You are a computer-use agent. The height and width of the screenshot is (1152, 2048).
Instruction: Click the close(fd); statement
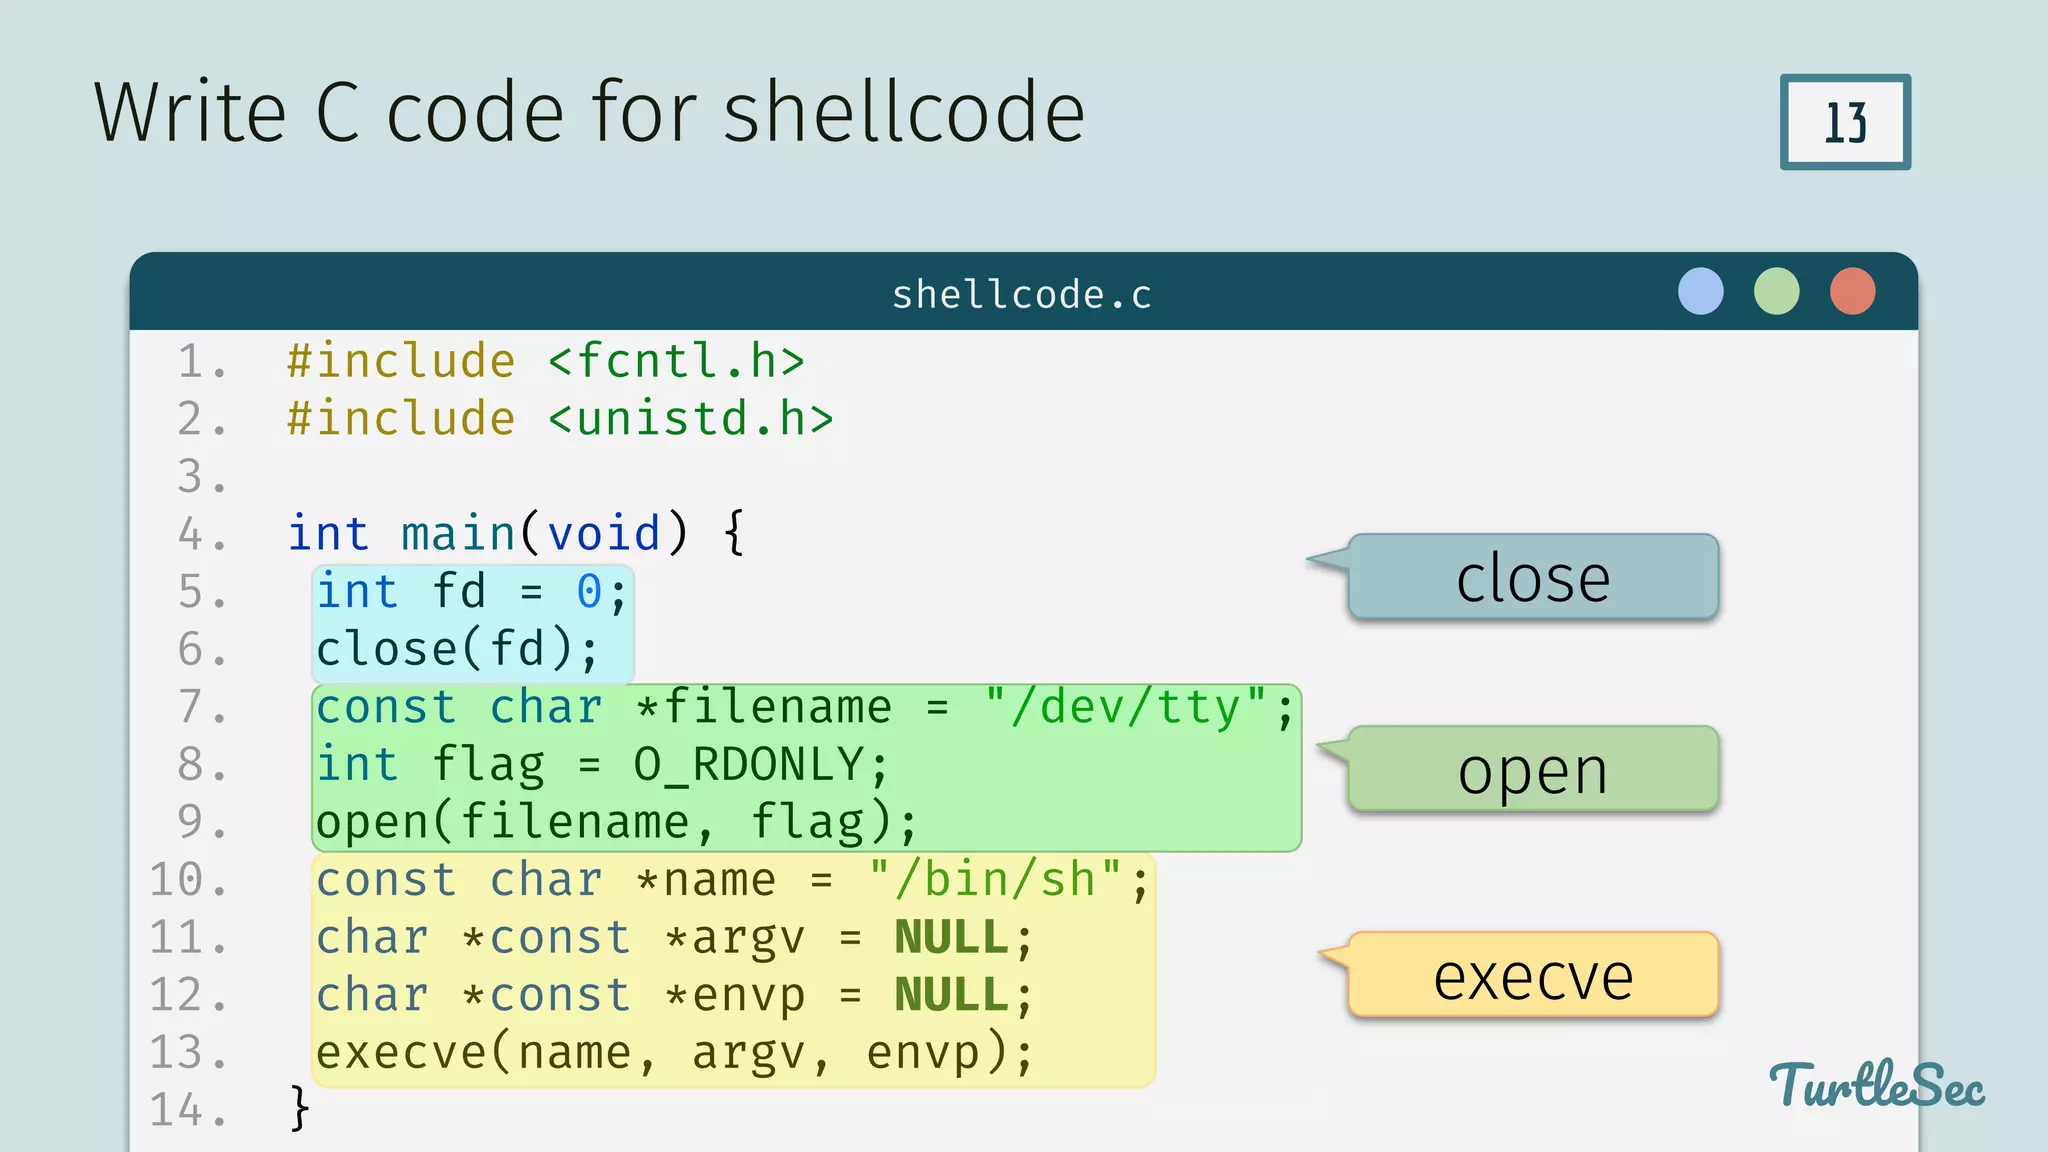coord(457,649)
